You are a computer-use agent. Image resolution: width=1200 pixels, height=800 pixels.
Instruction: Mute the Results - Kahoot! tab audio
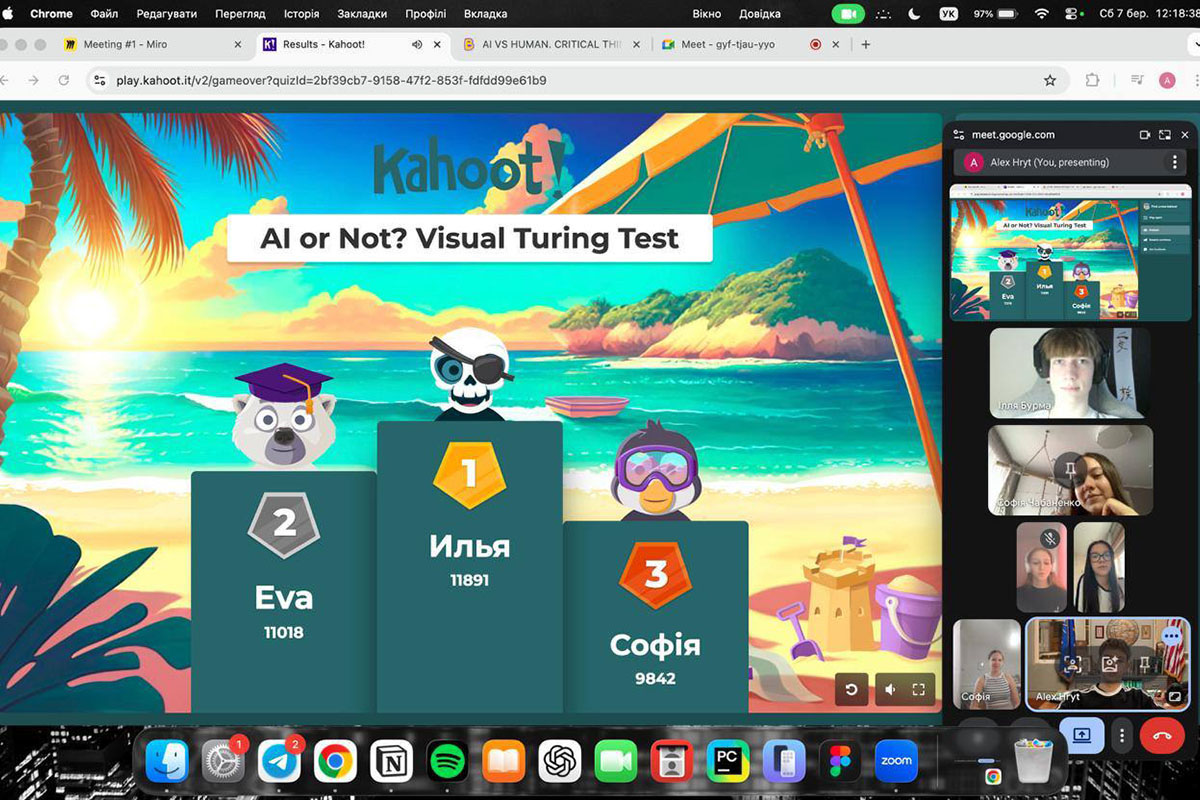click(417, 44)
